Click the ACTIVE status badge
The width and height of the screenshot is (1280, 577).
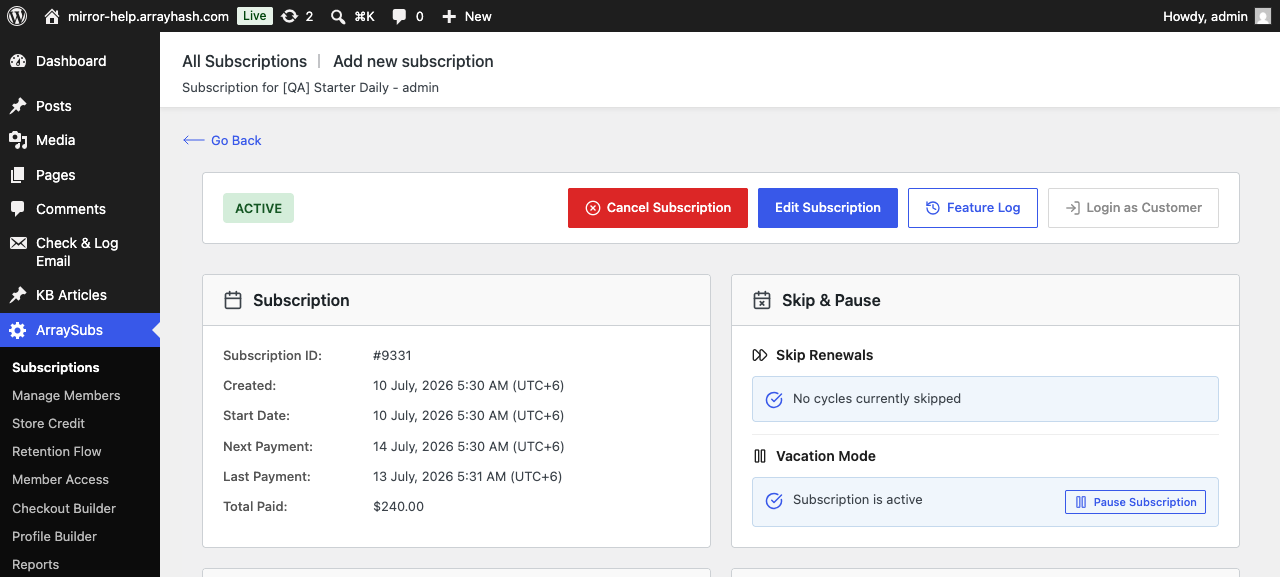(x=258, y=208)
